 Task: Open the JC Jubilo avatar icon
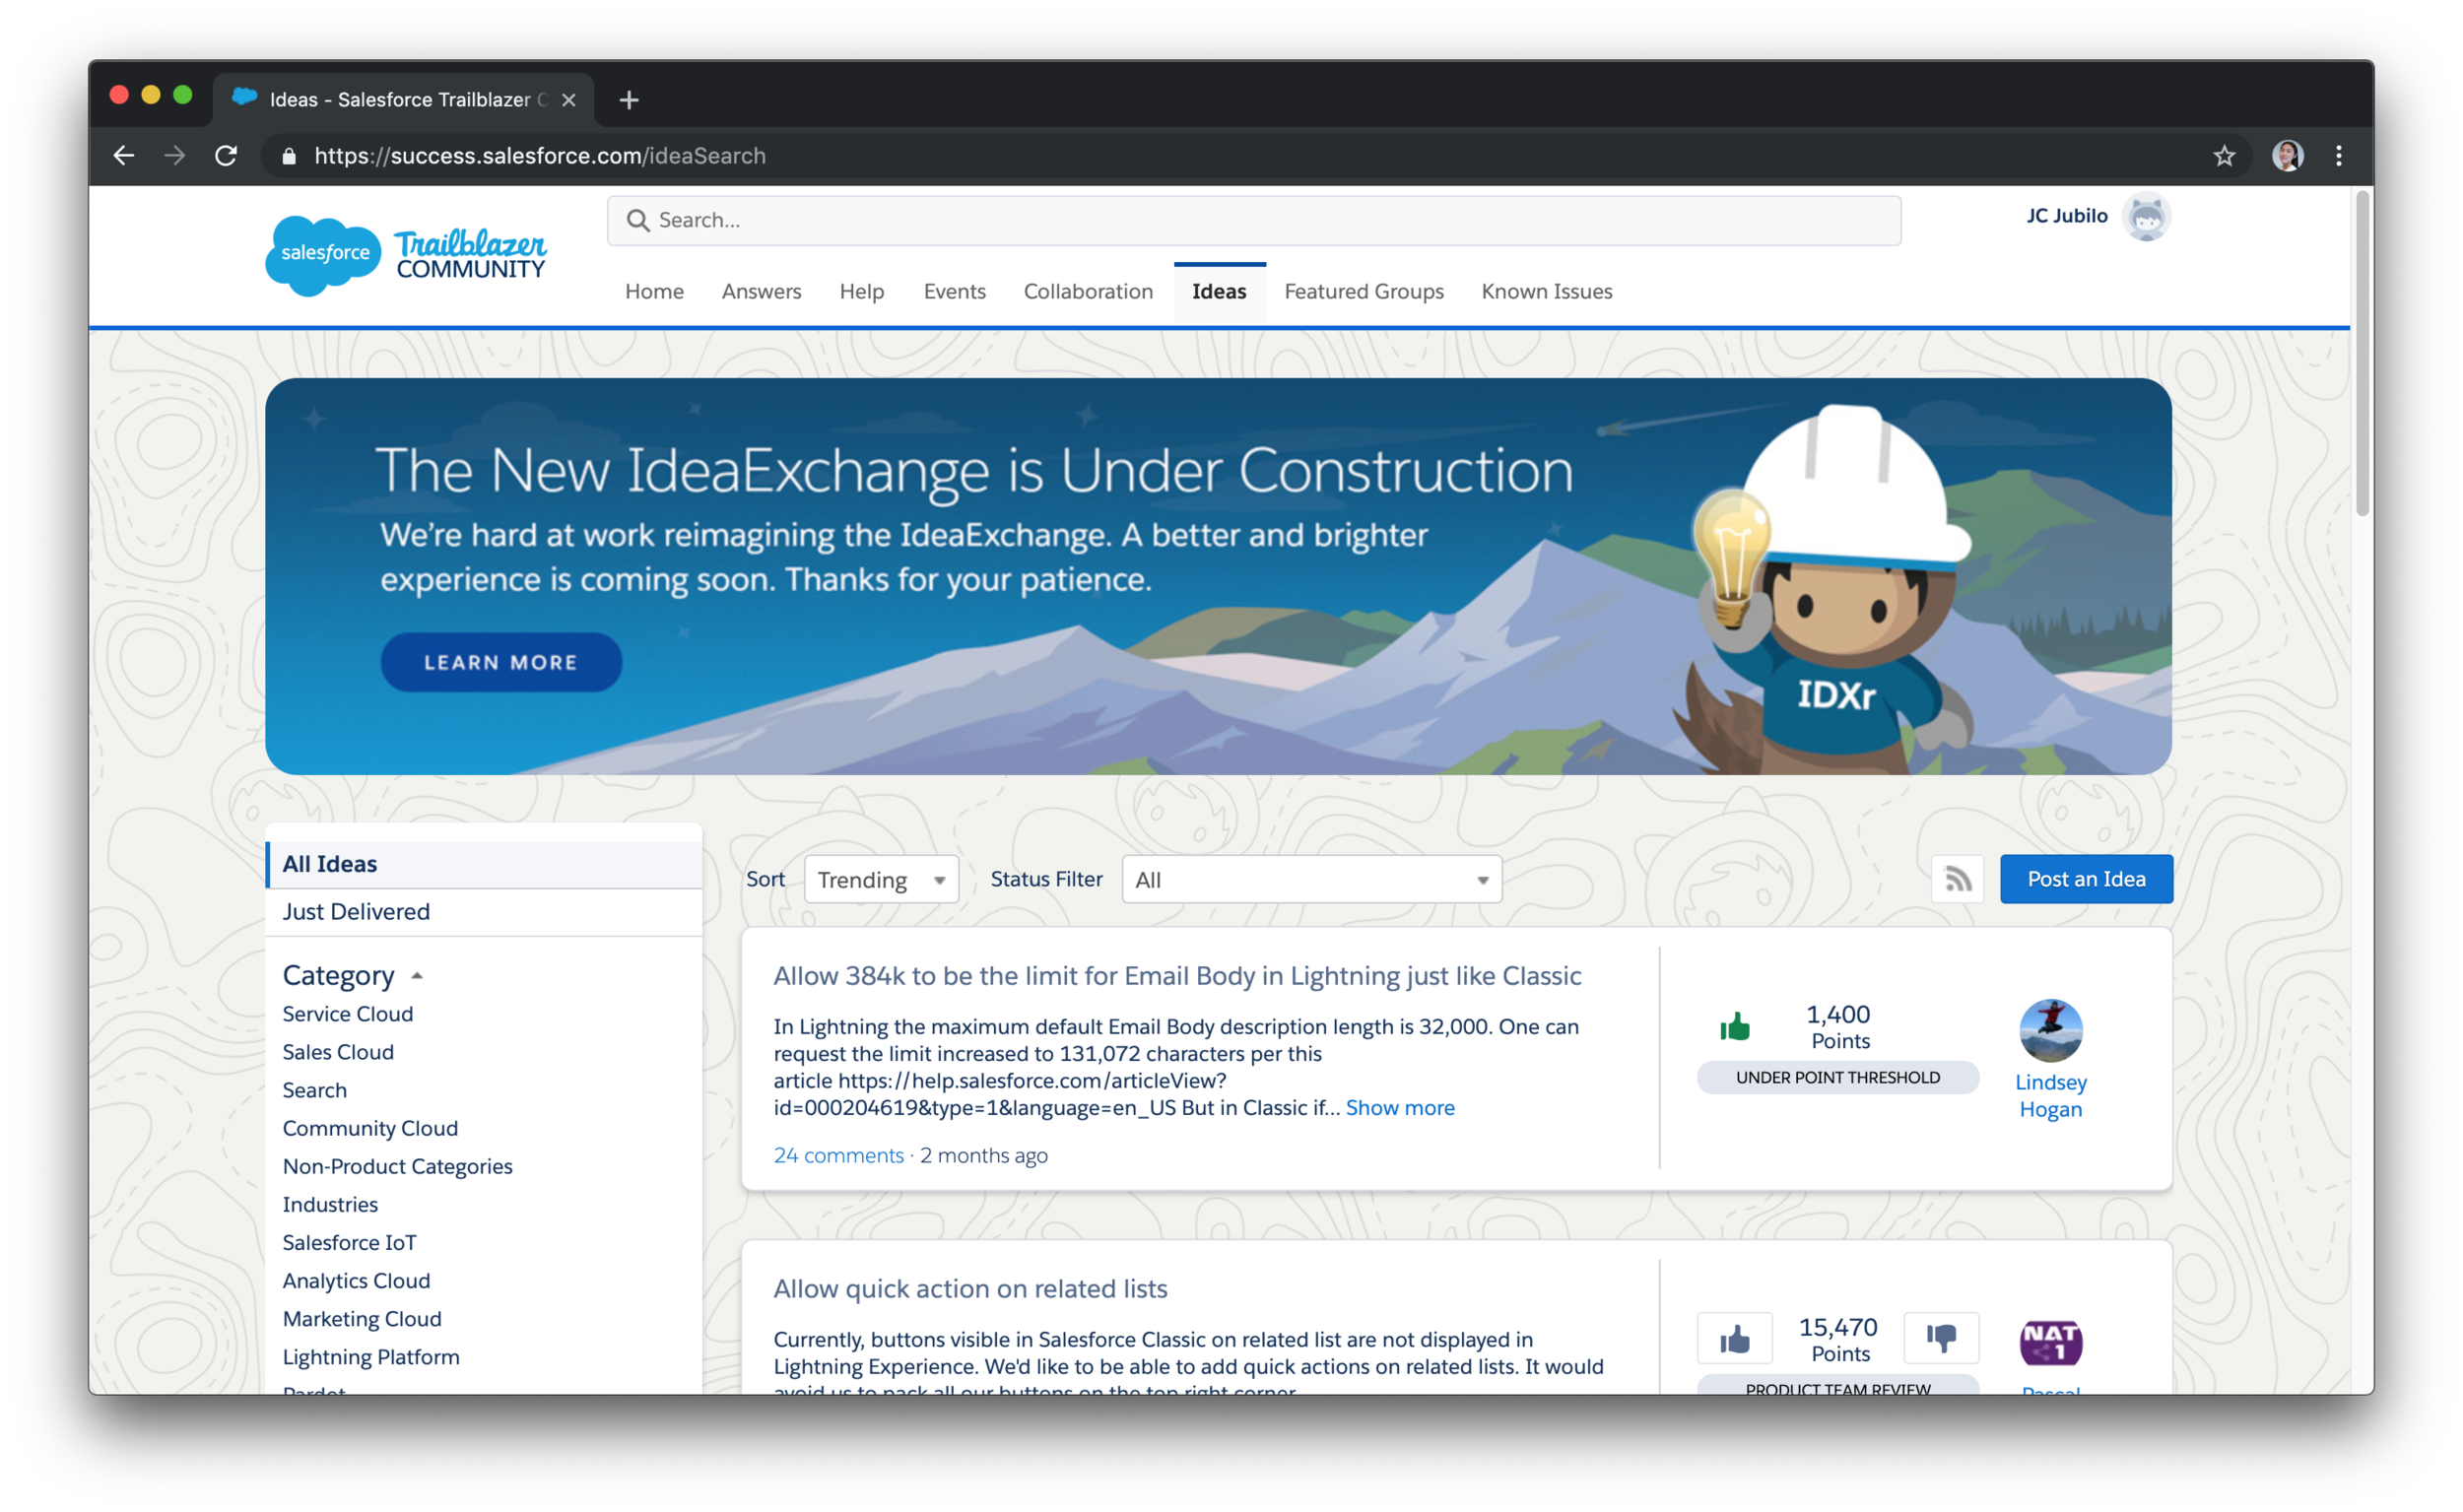tap(2146, 217)
